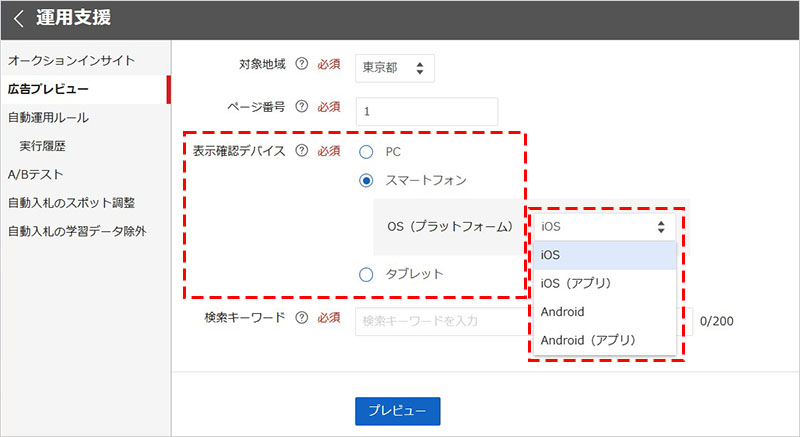The height and width of the screenshot is (437, 800).
Task: Select the タブレット radio button
Action: pos(366,274)
